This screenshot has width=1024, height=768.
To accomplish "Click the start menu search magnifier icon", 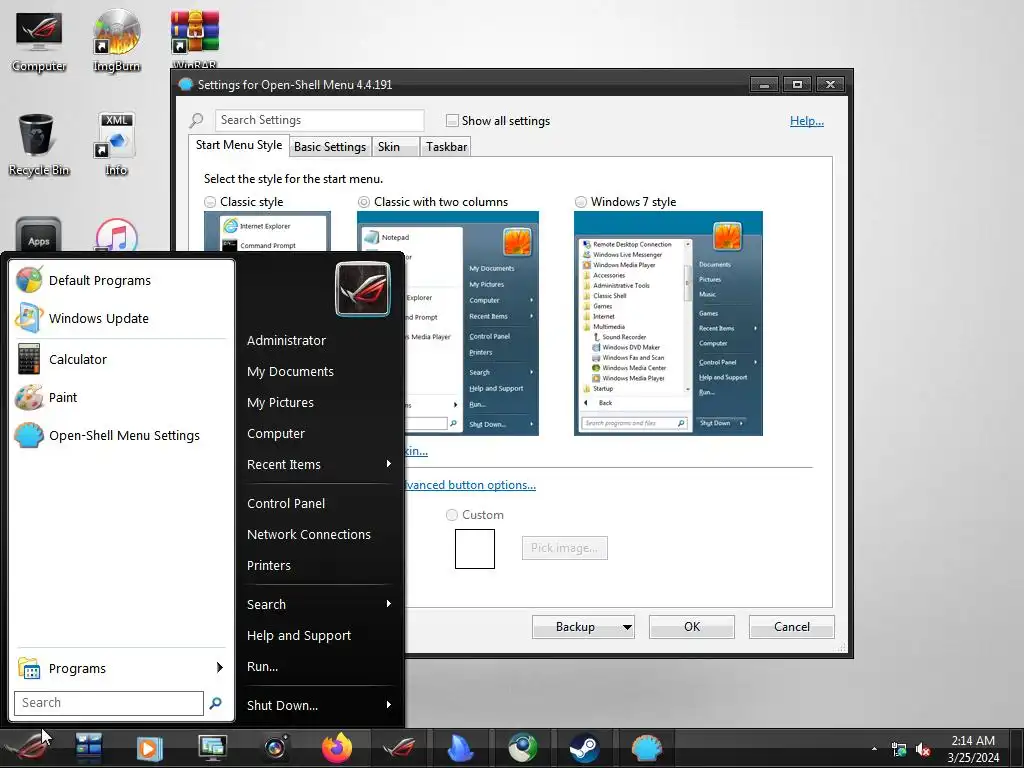I will 216,703.
